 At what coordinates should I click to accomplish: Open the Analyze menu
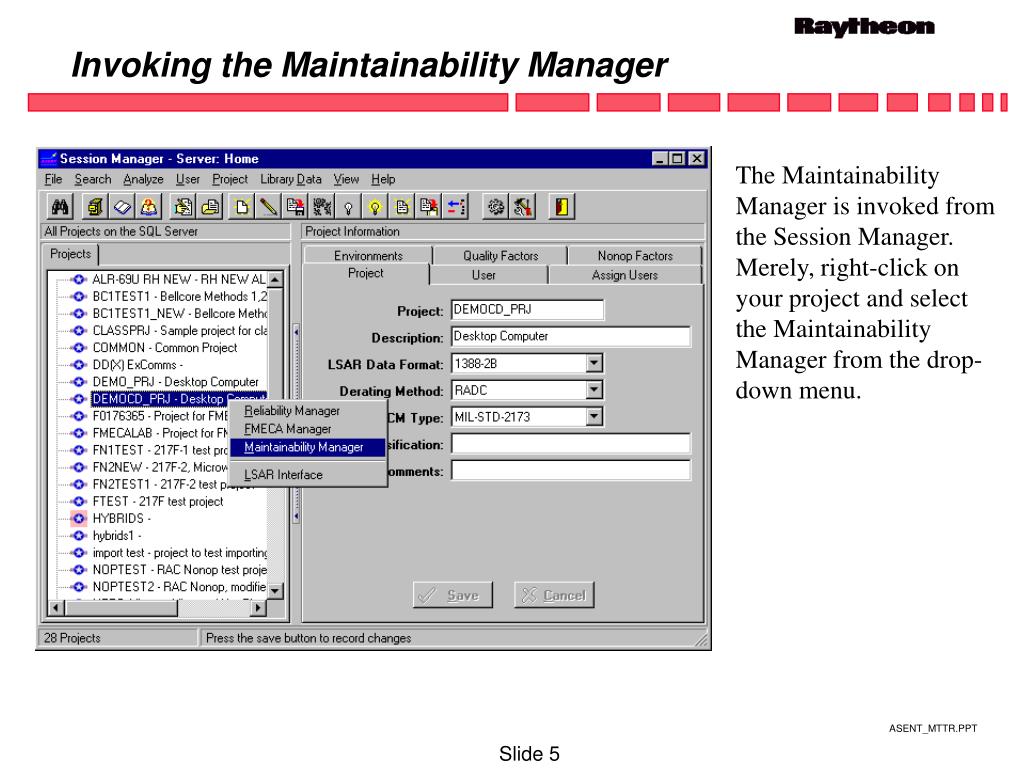[143, 179]
